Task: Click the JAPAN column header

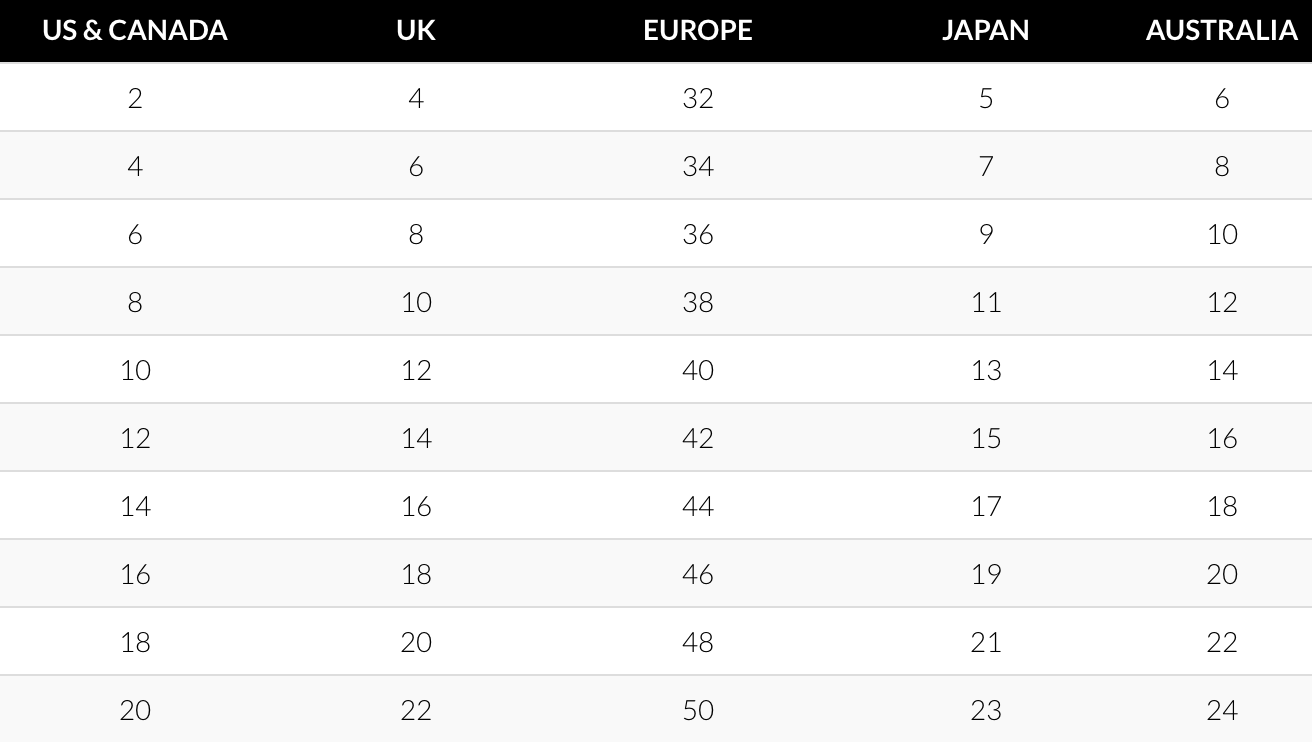Action: coord(985,30)
